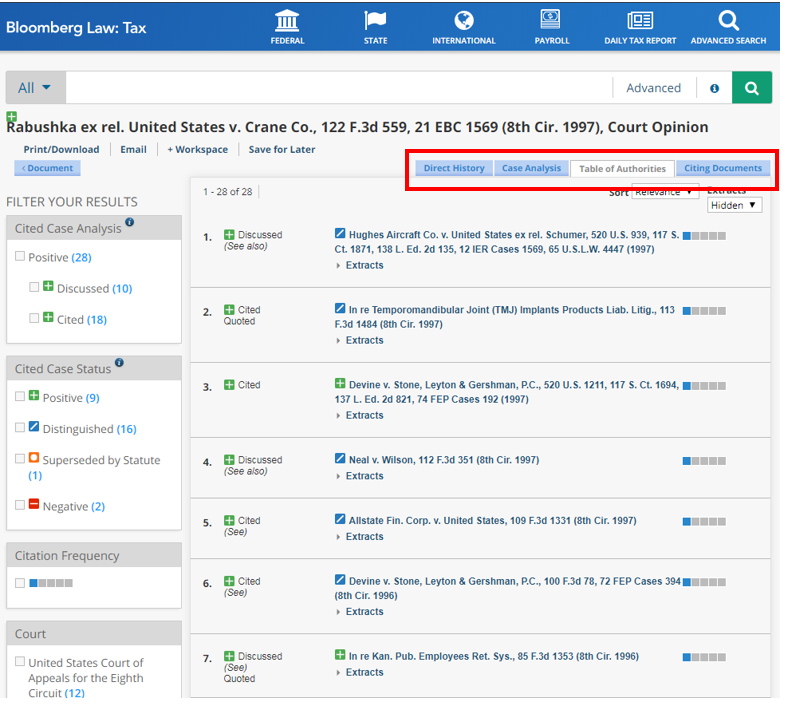Click the search info icon
Viewport: 785px width, 704px height.
714,88
